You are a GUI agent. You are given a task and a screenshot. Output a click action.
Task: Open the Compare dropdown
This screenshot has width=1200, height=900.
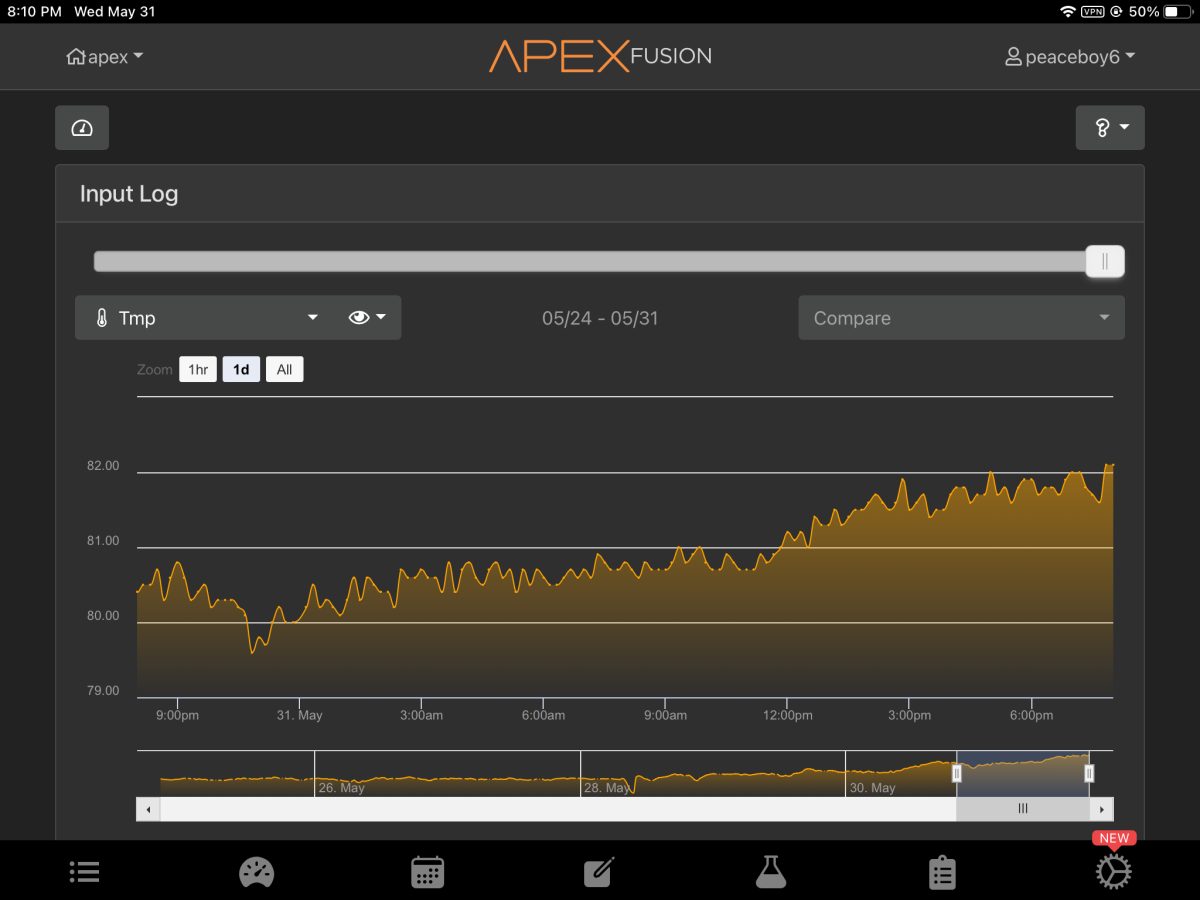(x=961, y=318)
